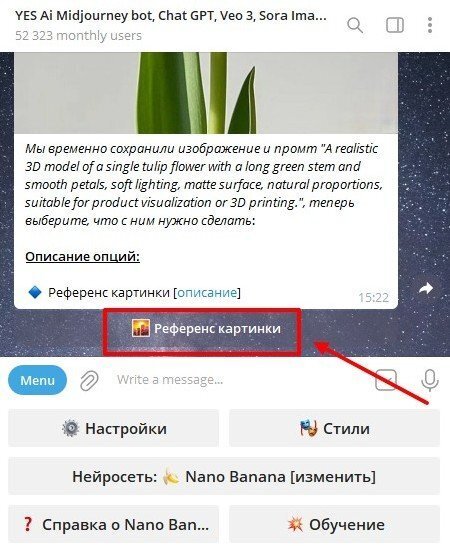This screenshot has width=450, height=546.
Task: Click the blue diamond bullet icon
Action: (35, 292)
